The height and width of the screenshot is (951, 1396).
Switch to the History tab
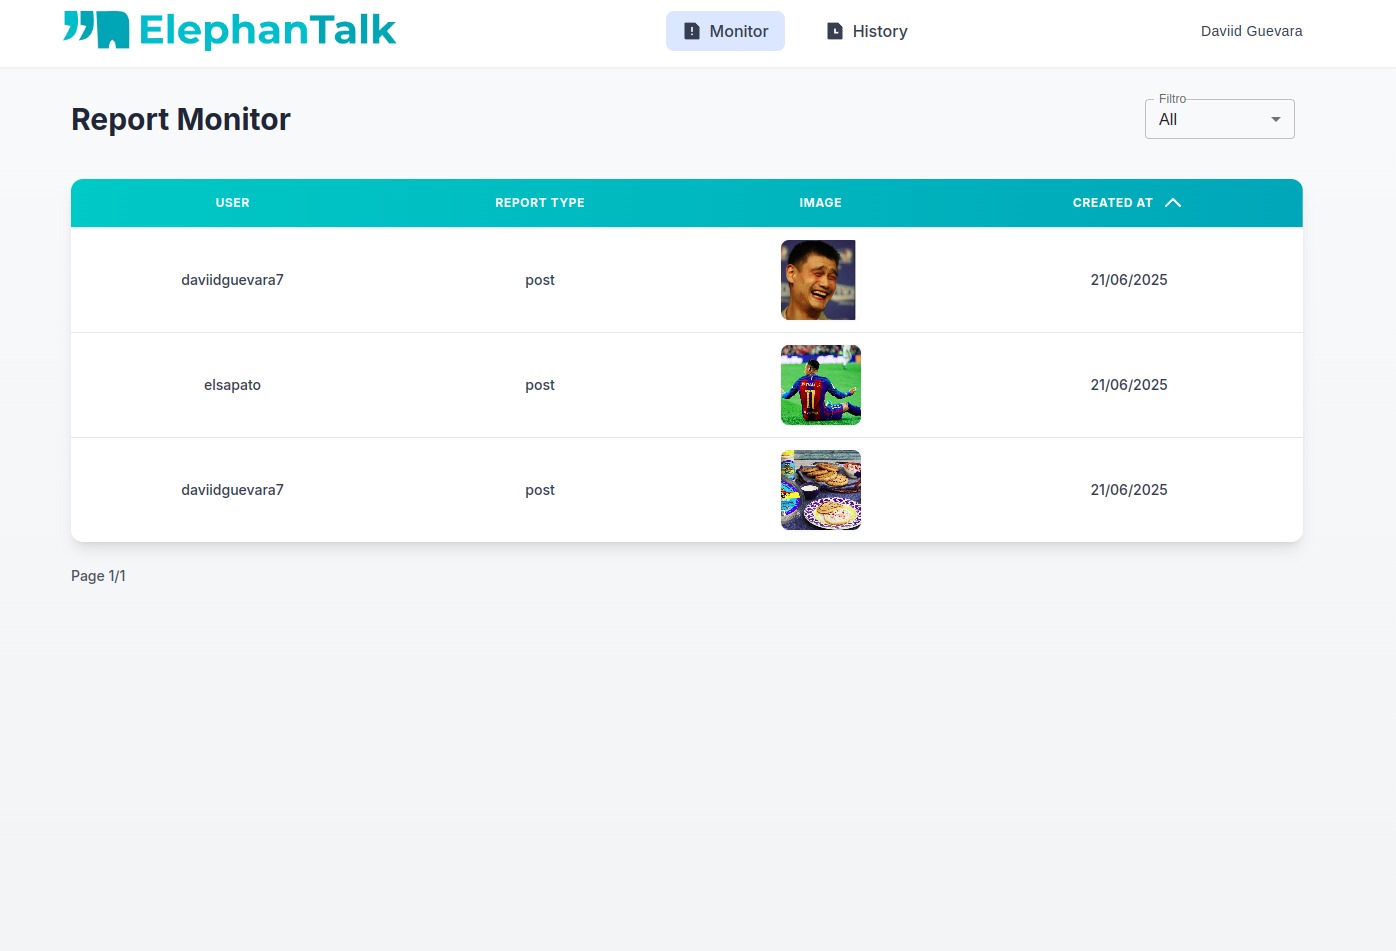[x=867, y=31]
